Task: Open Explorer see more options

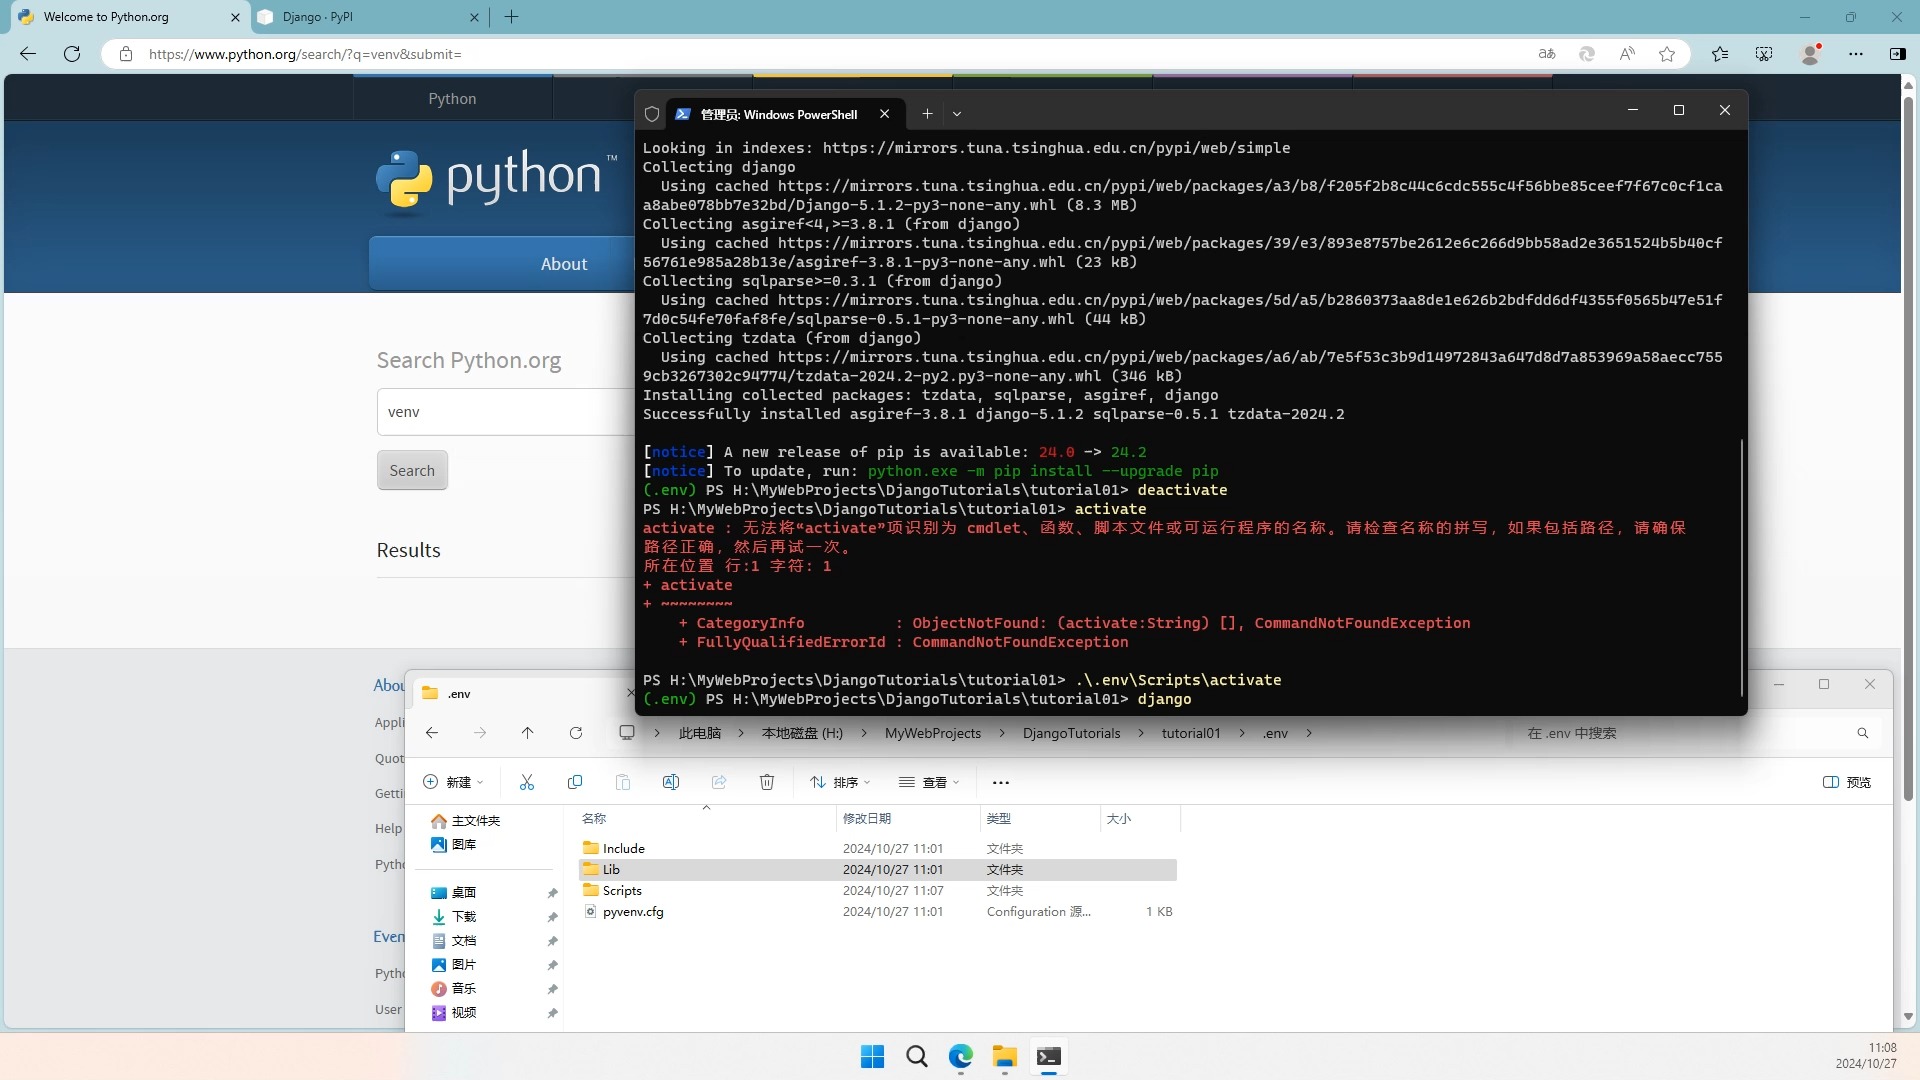Action: [1001, 782]
